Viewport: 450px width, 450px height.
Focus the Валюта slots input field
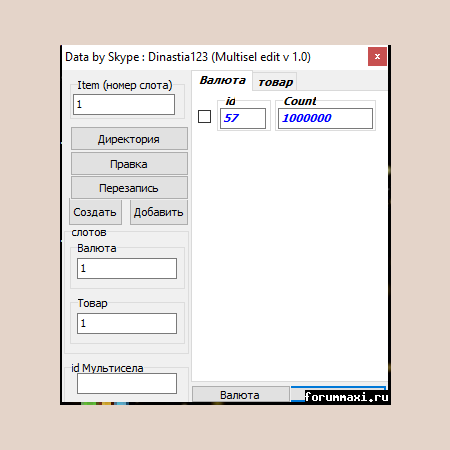(x=127, y=268)
